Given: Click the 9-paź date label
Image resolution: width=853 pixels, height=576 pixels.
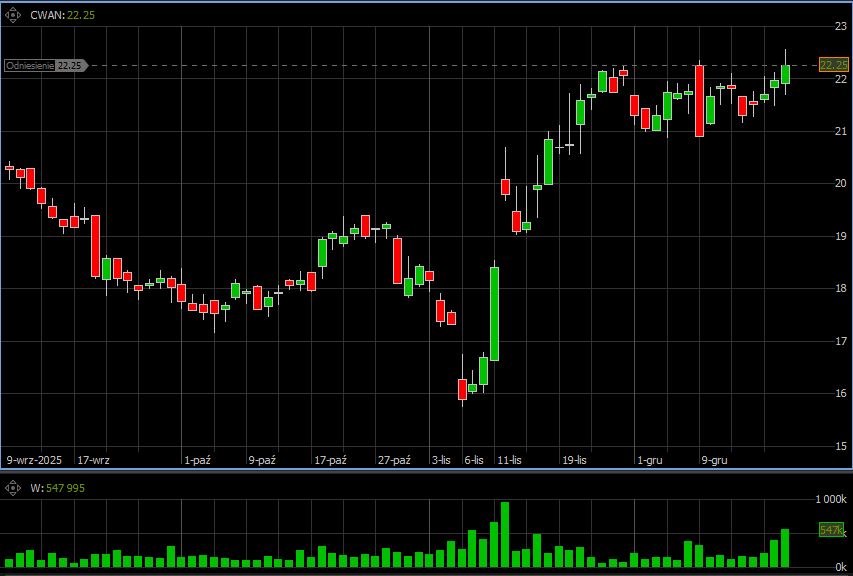Looking at the screenshot, I should pos(262,460).
